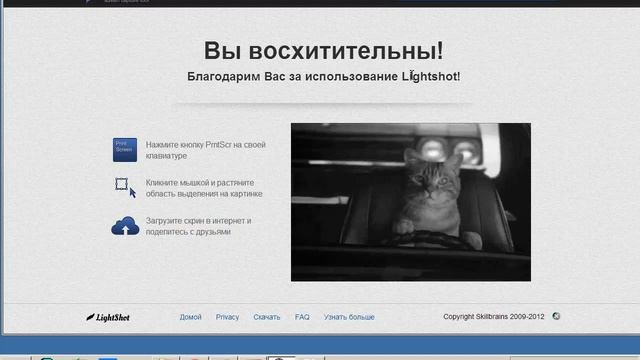
Task: Click the text Нажмите кнопку PrntScr на своей клавиатуре
Action: click(x=206, y=150)
